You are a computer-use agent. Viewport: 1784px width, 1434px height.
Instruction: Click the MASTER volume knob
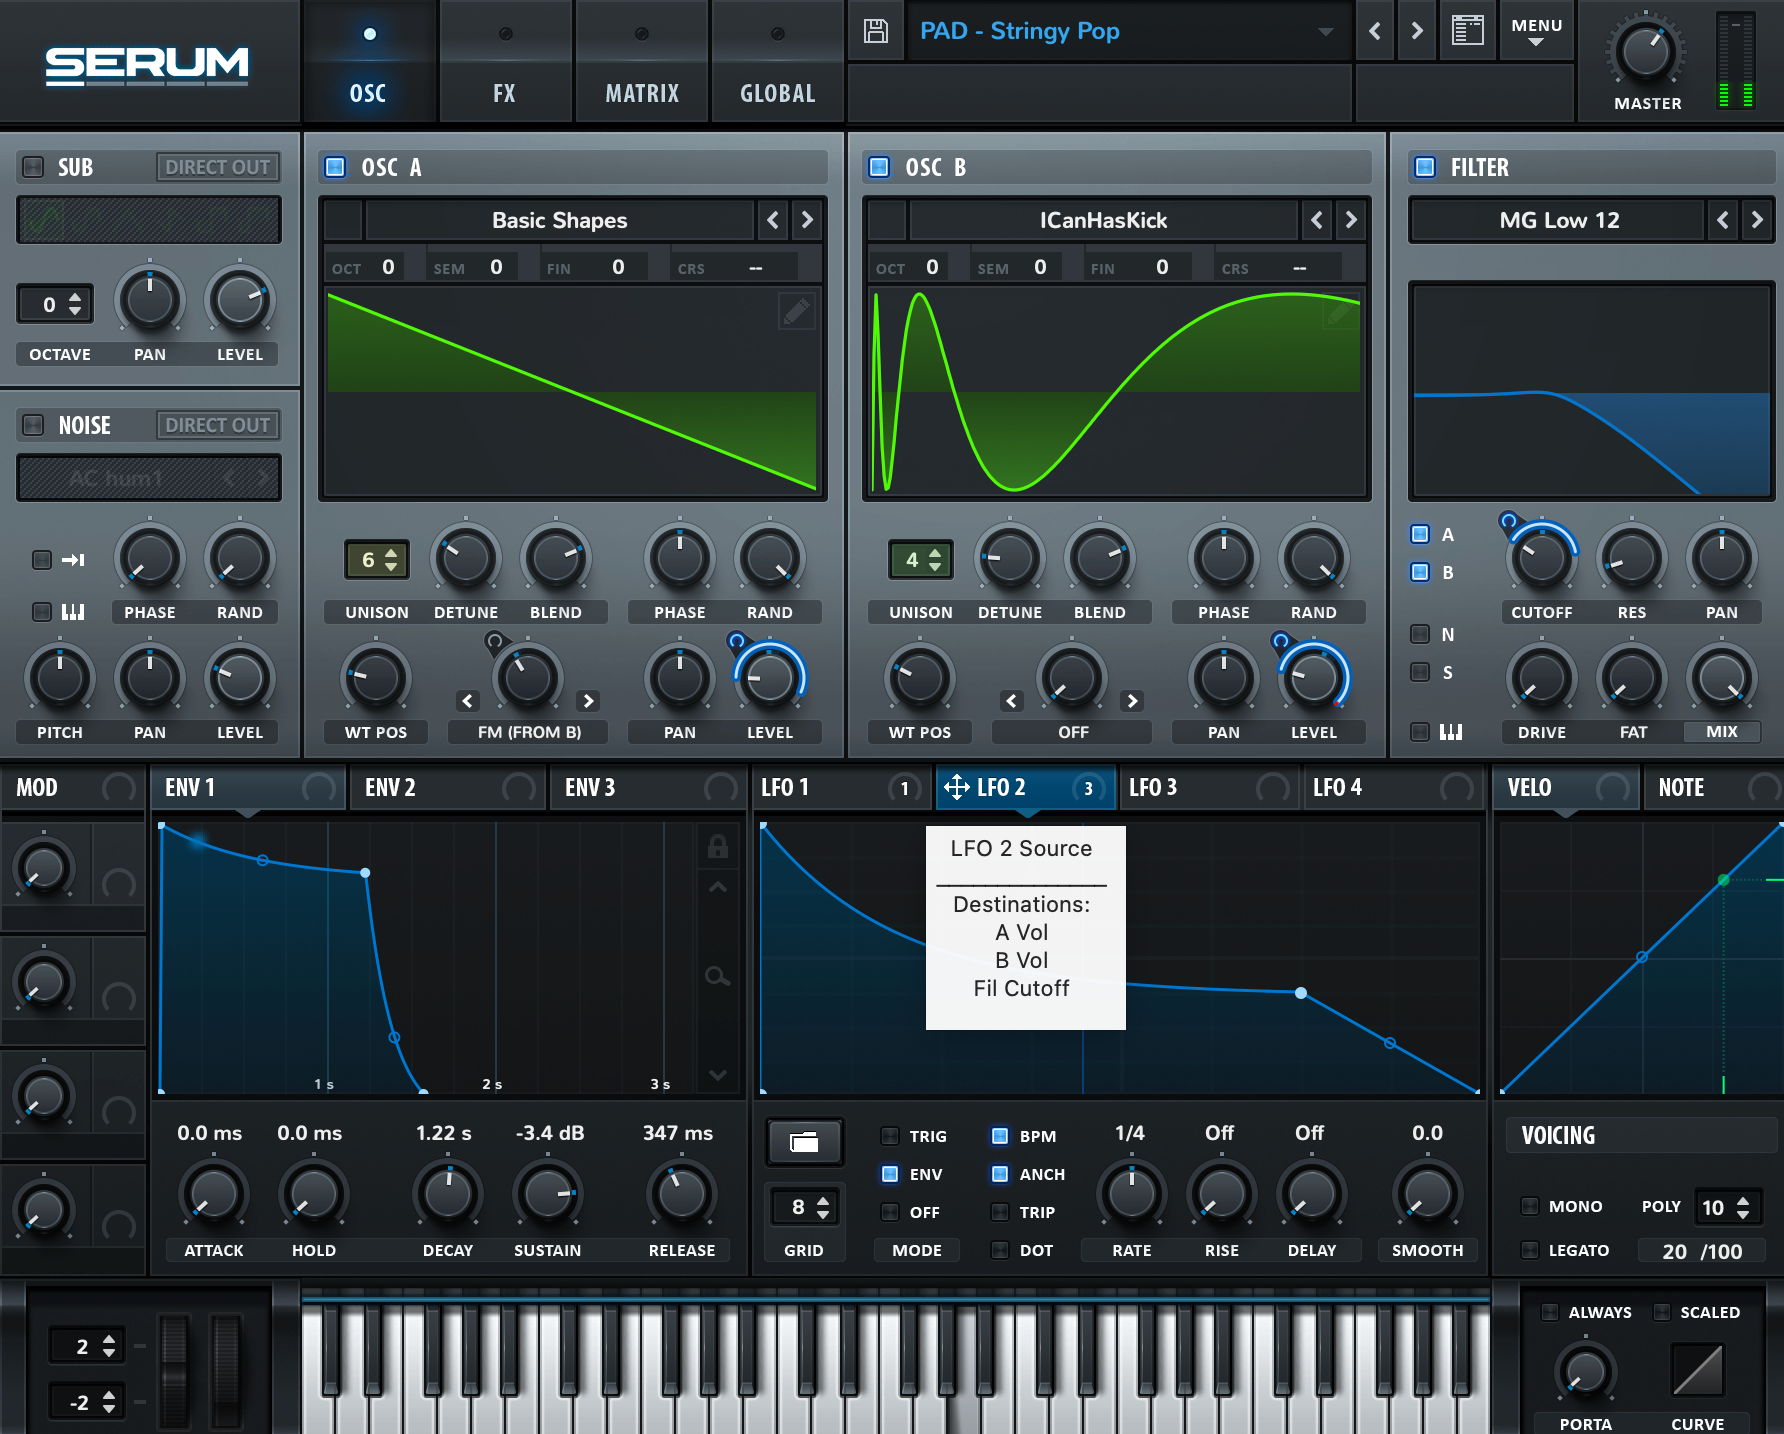[x=1645, y=52]
